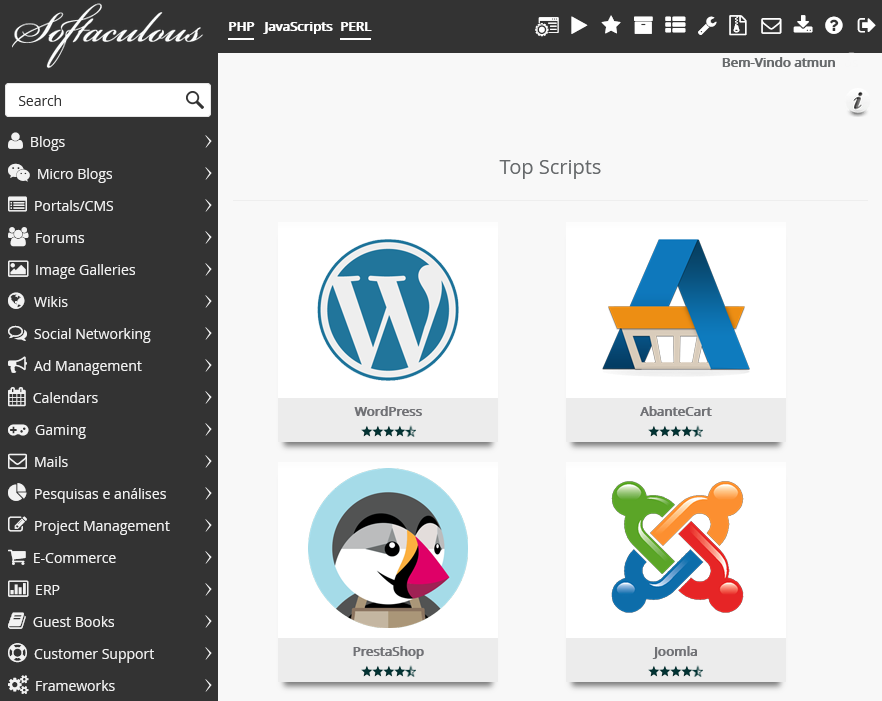Screen dimensions: 882x701
Task: Open help question mark icon
Action: click(834, 26)
